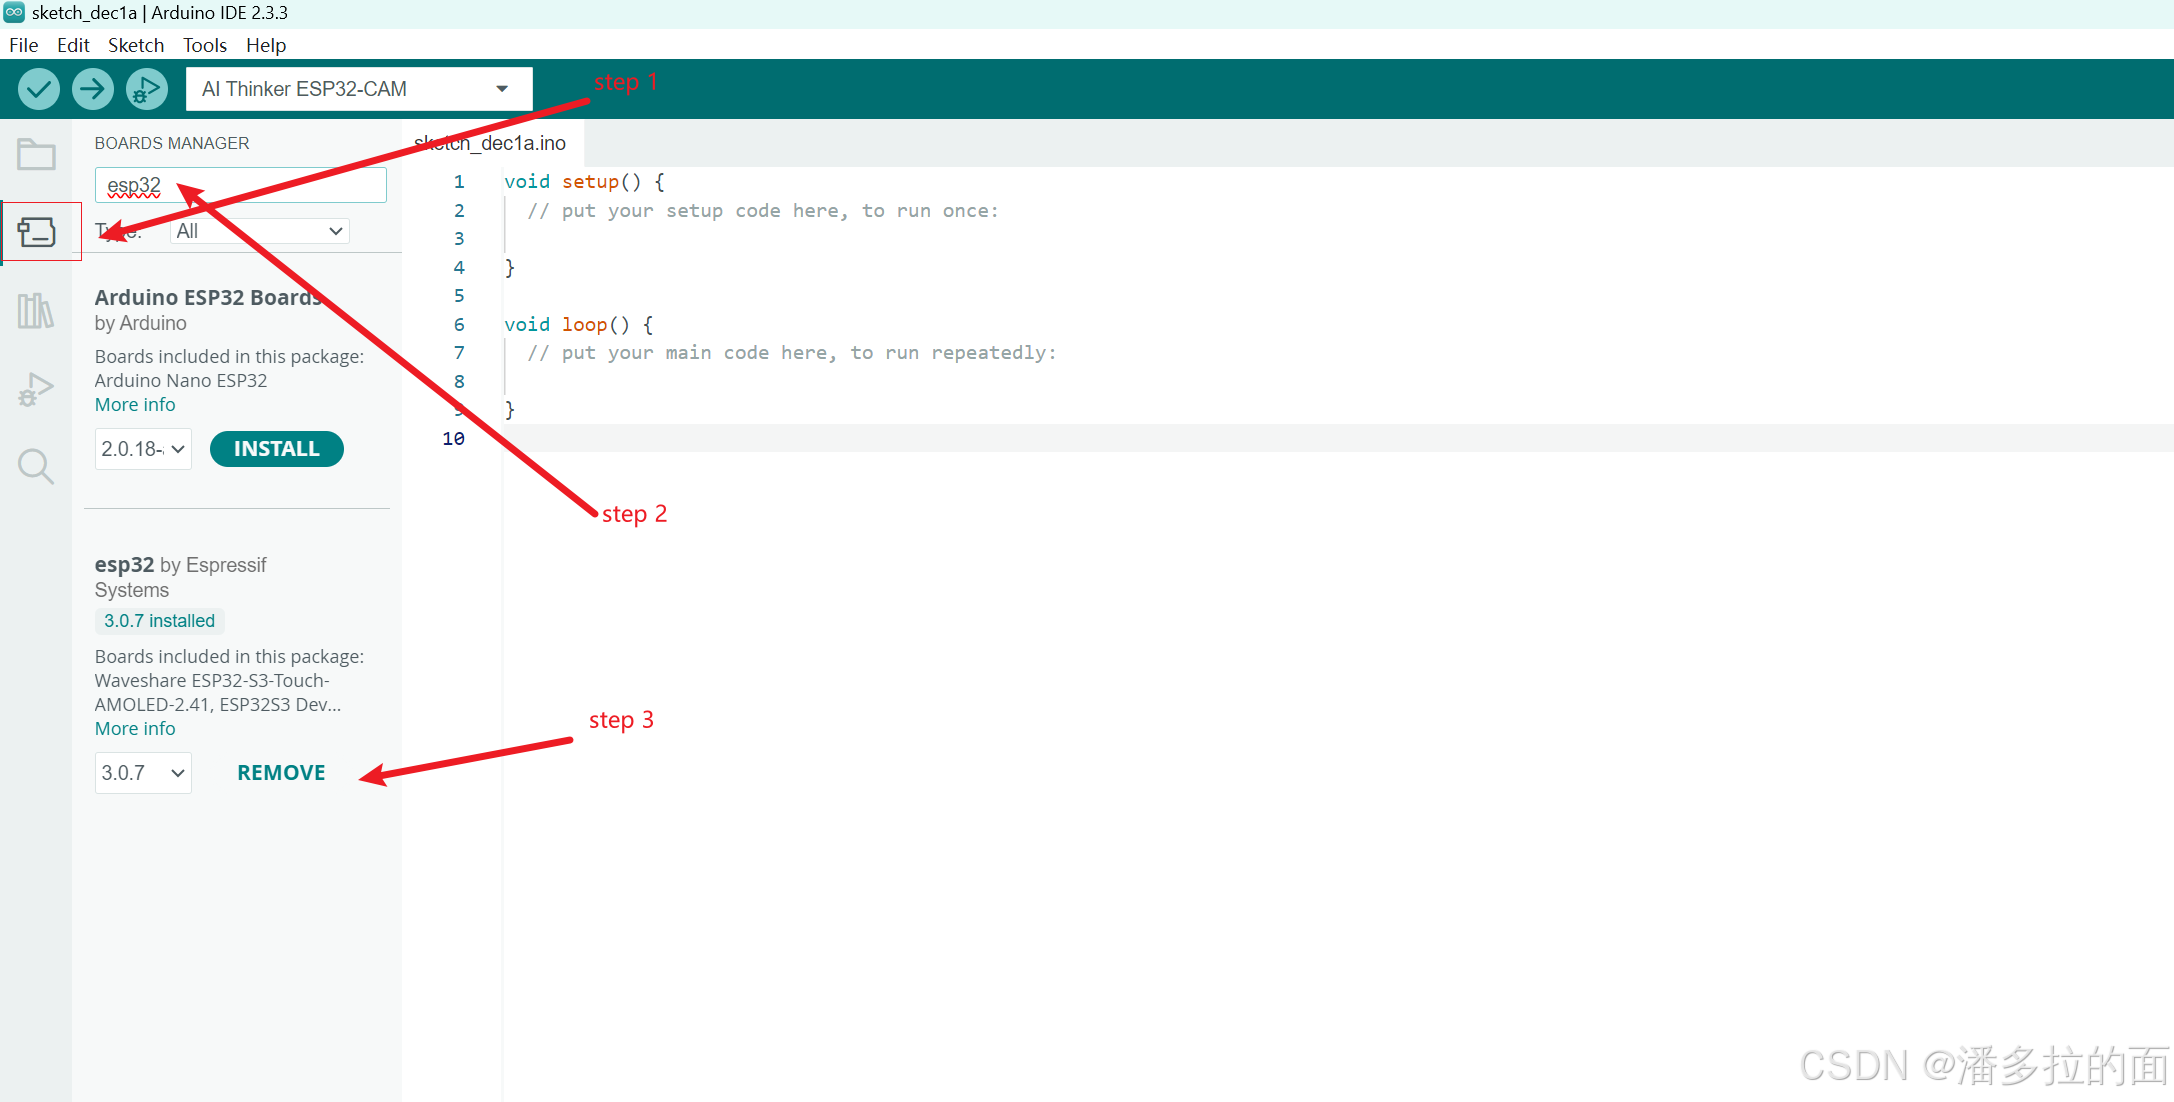Expand the AI Thinker ESP32-CAM board selector

tap(358, 89)
